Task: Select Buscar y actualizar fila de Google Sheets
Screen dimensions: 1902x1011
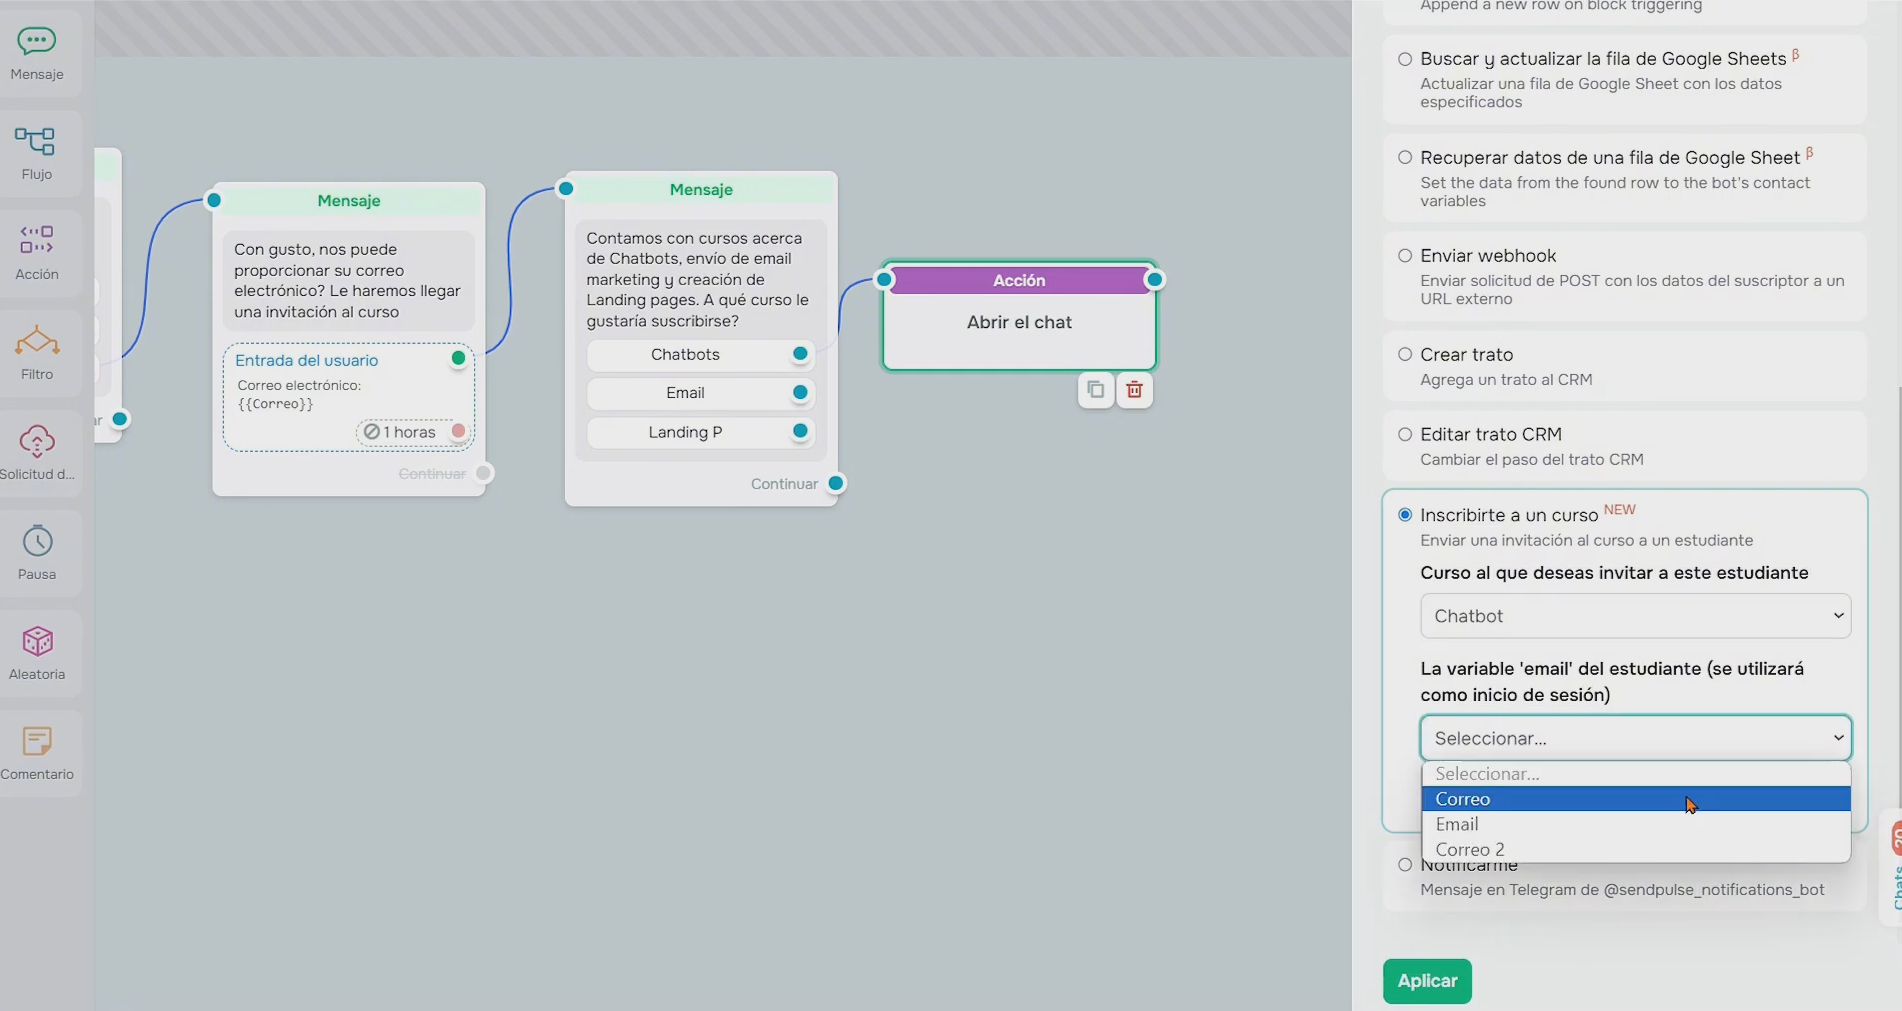Action: [x=1405, y=59]
